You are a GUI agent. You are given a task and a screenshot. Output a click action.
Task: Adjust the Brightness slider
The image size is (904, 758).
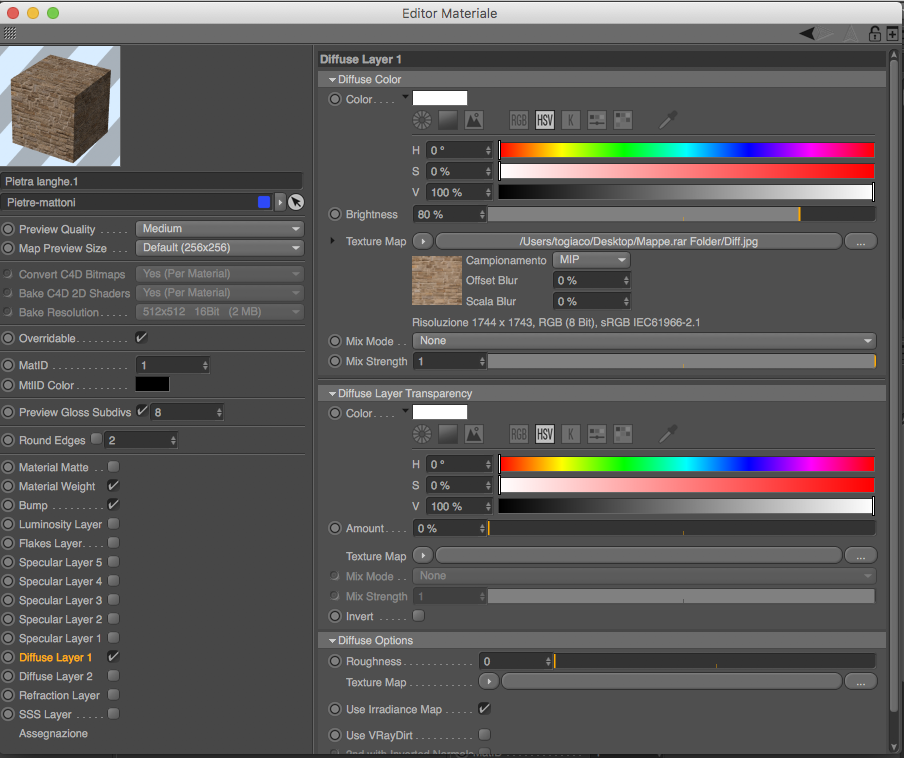pos(681,214)
